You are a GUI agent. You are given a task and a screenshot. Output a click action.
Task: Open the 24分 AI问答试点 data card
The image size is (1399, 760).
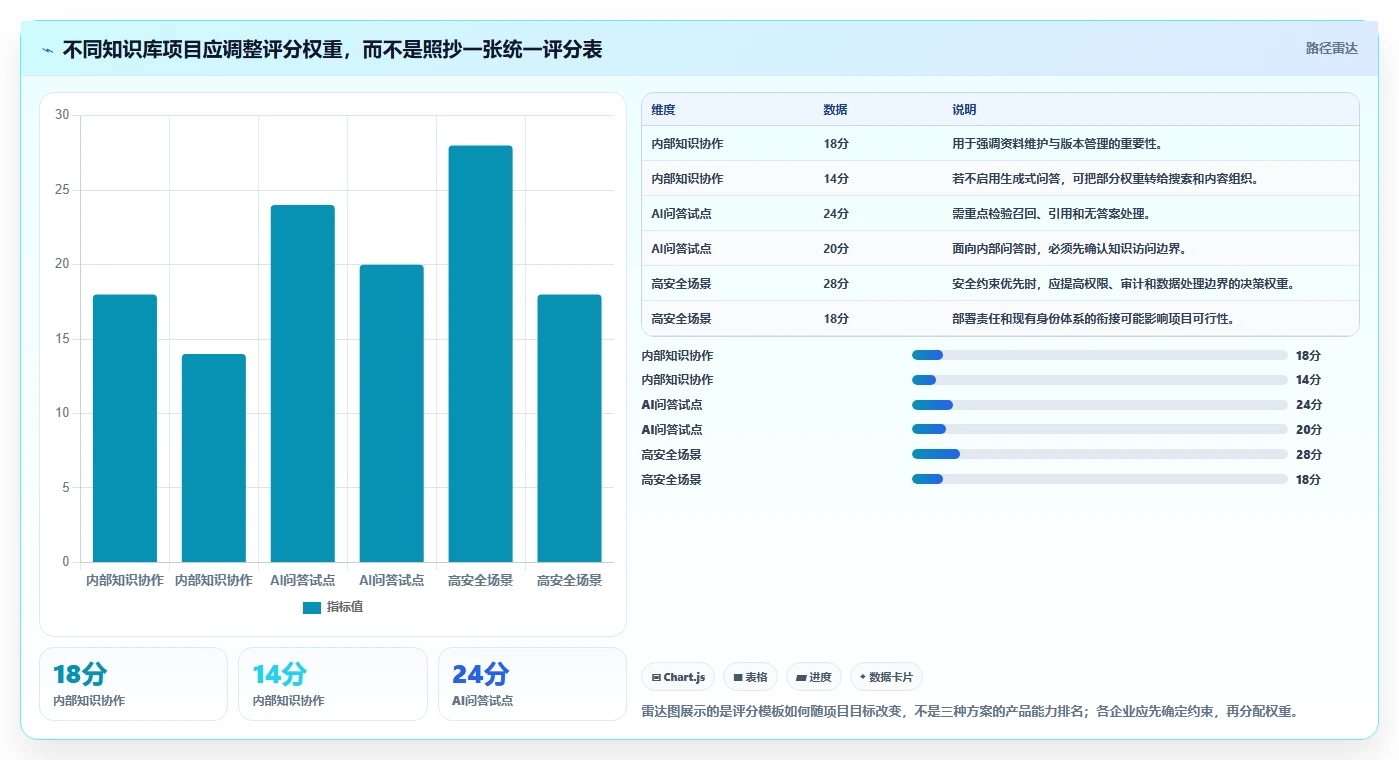click(x=532, y=684)
